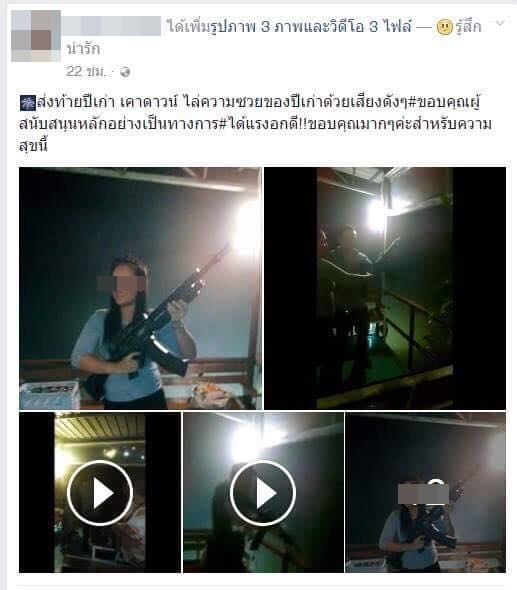517x590 pixels.
Task: Click the 'รู้สึกน่ารัก' feeling text
Action: click(x=468, y=27)
